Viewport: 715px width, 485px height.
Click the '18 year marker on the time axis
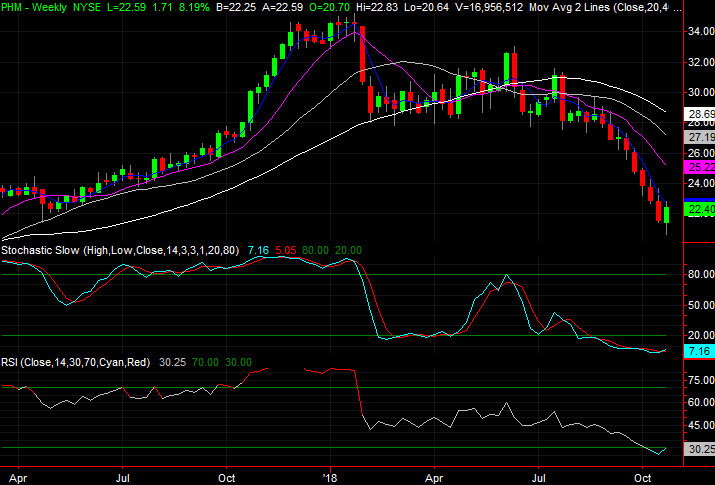pos(330,478)
